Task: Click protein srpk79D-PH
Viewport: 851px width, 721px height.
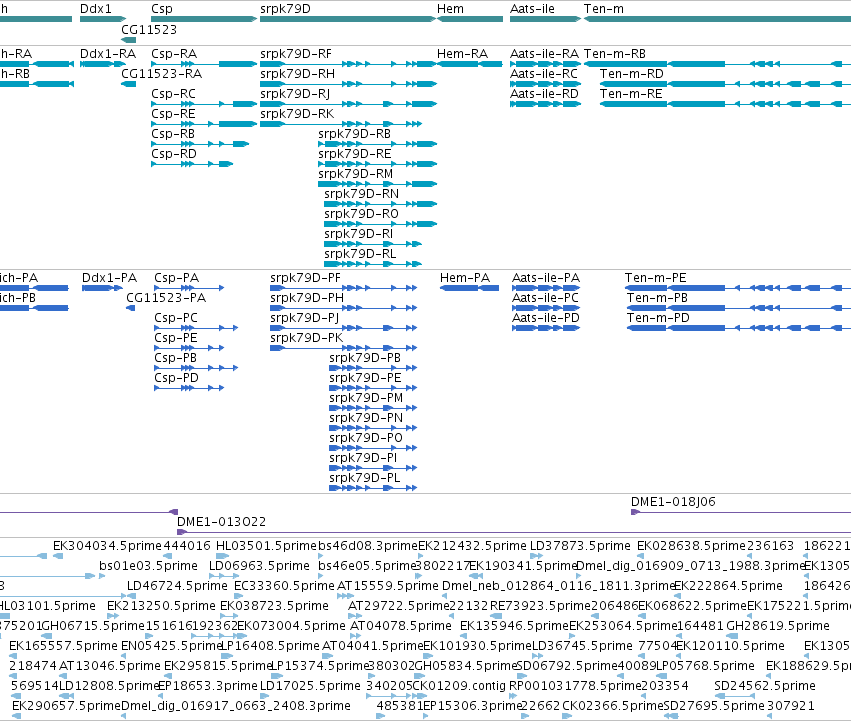Action: 344,308
